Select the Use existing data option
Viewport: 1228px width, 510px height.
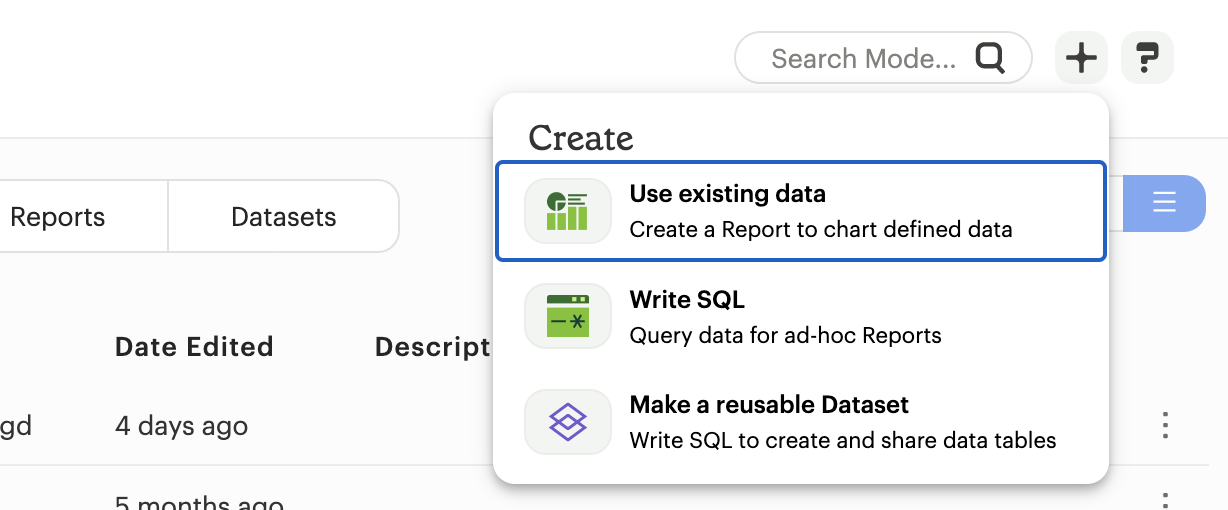pos(801,211)
